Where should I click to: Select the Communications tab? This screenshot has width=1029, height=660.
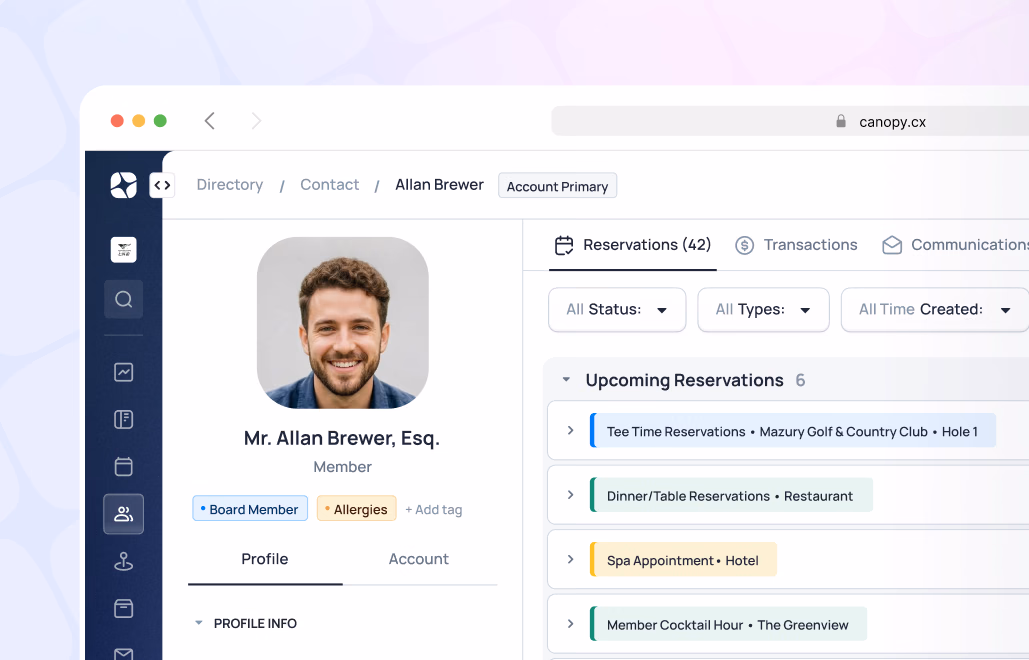(955, 245)
